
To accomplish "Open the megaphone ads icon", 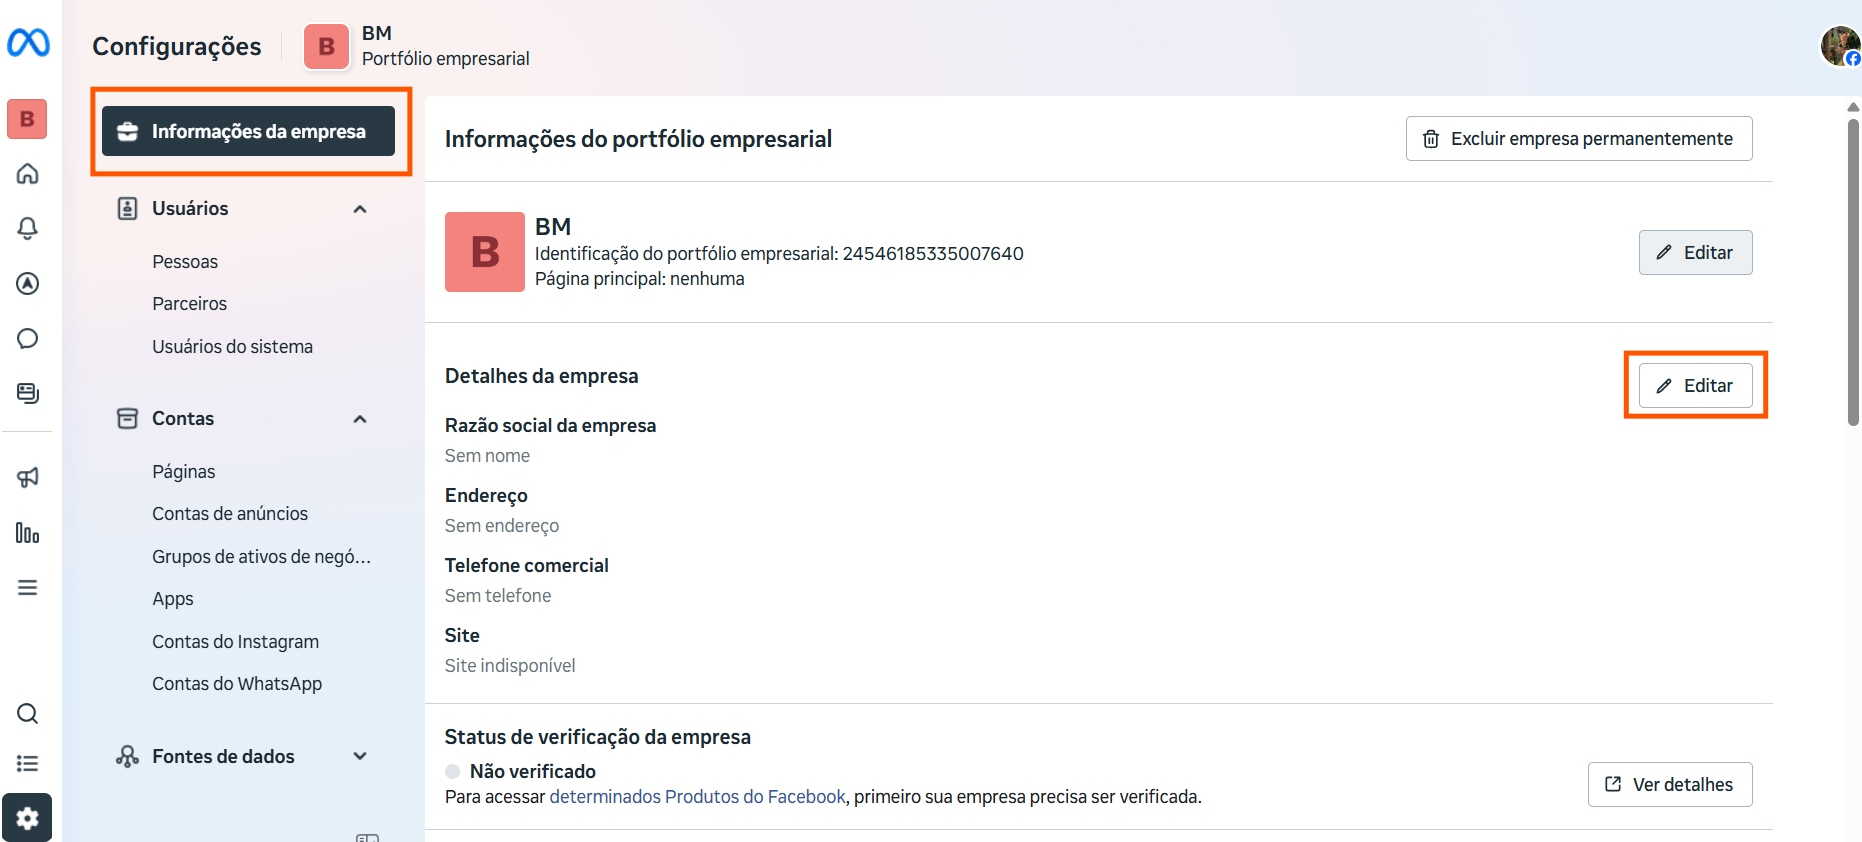I will [x=28, y=477].
